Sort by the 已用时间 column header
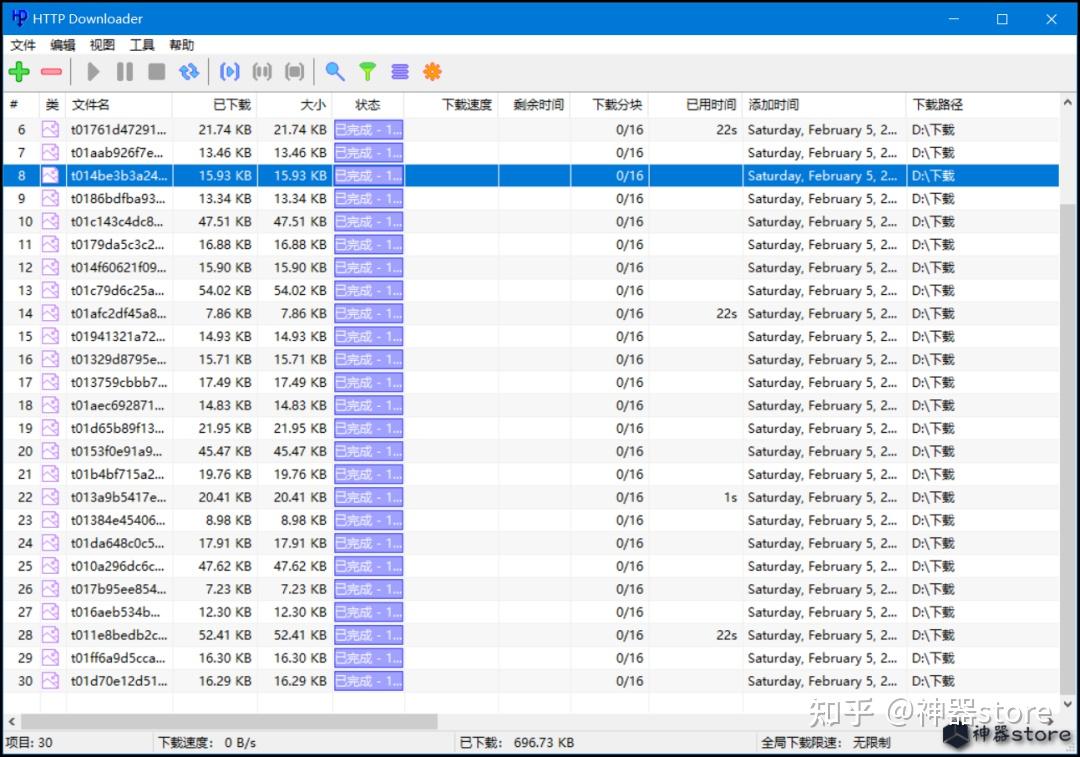 pos(696,105)
